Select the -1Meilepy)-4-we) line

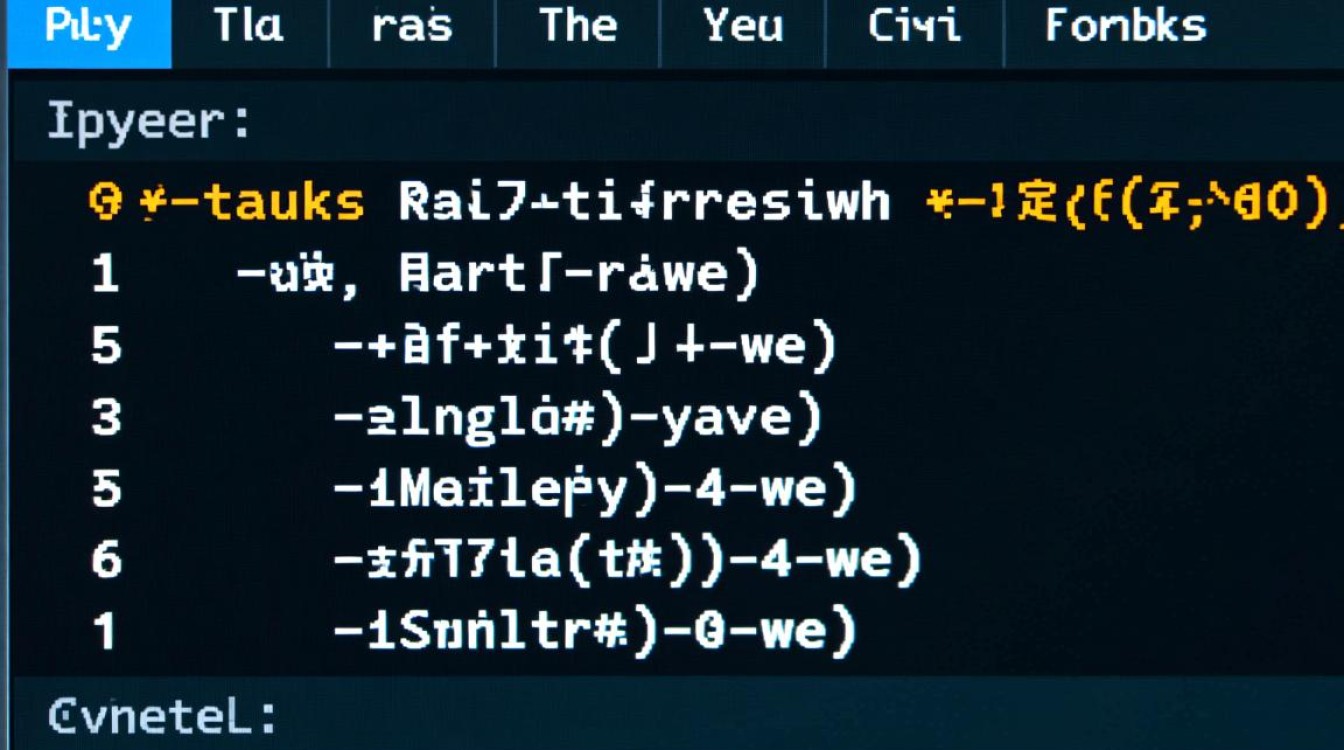(594, 489)
